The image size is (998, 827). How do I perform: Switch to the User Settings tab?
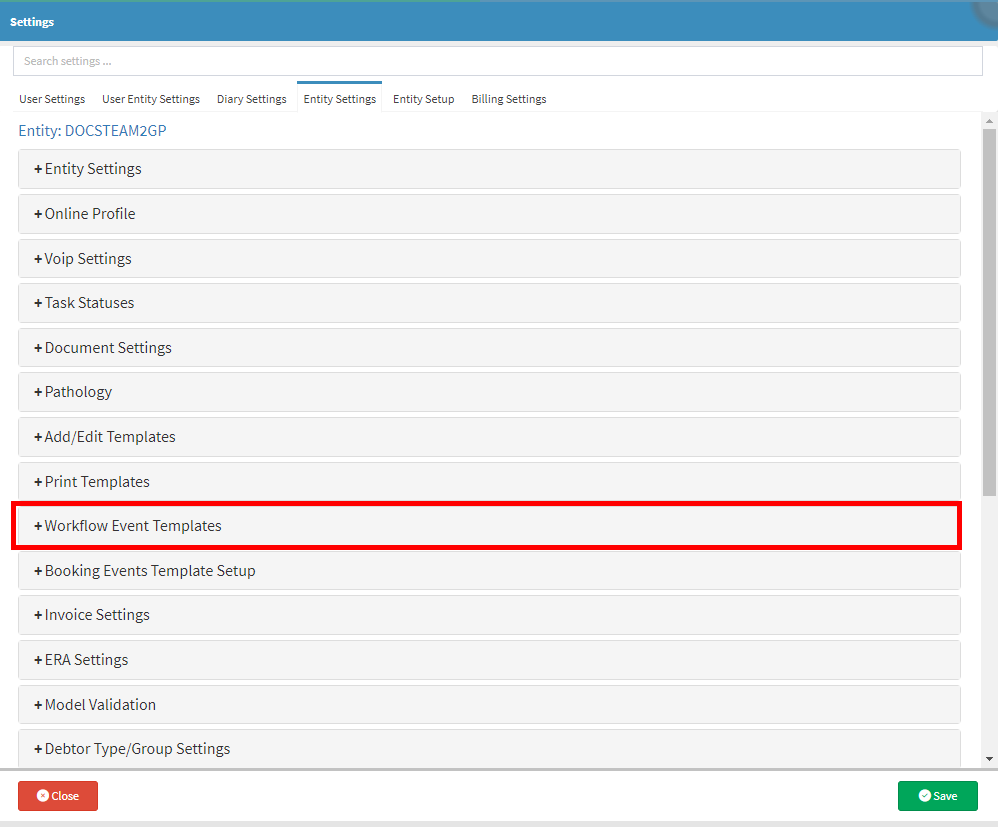(x=52, y=99)
